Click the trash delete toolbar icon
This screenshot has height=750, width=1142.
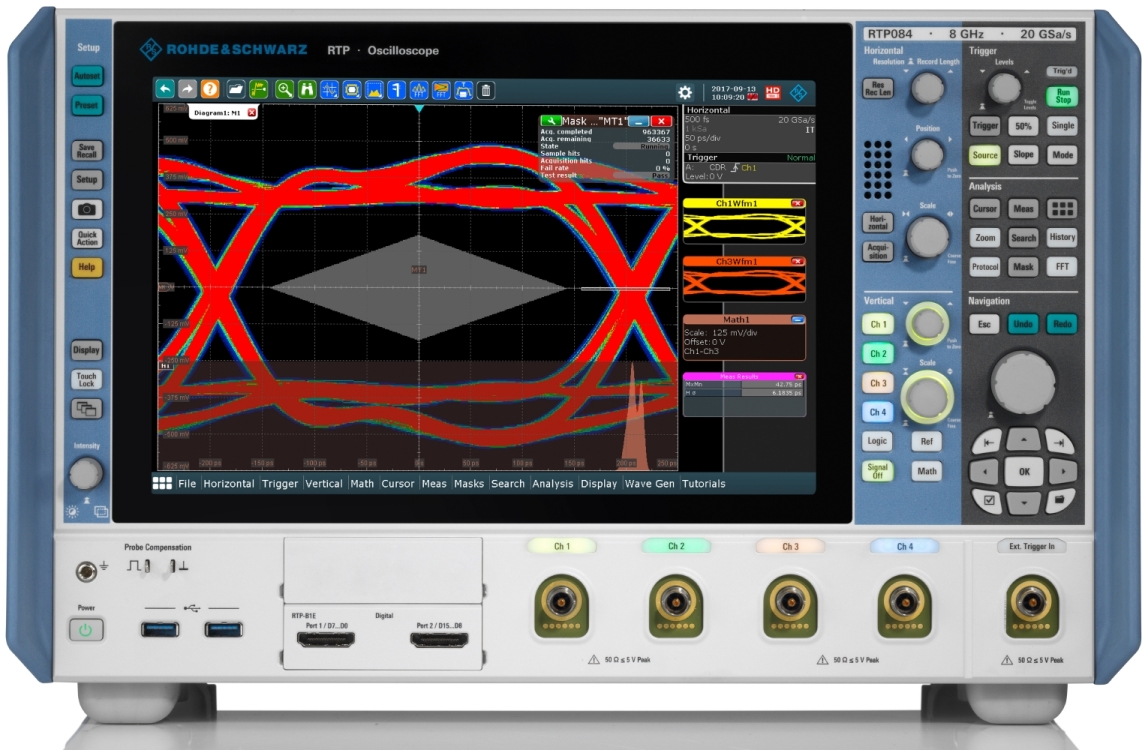coord(486,90)
